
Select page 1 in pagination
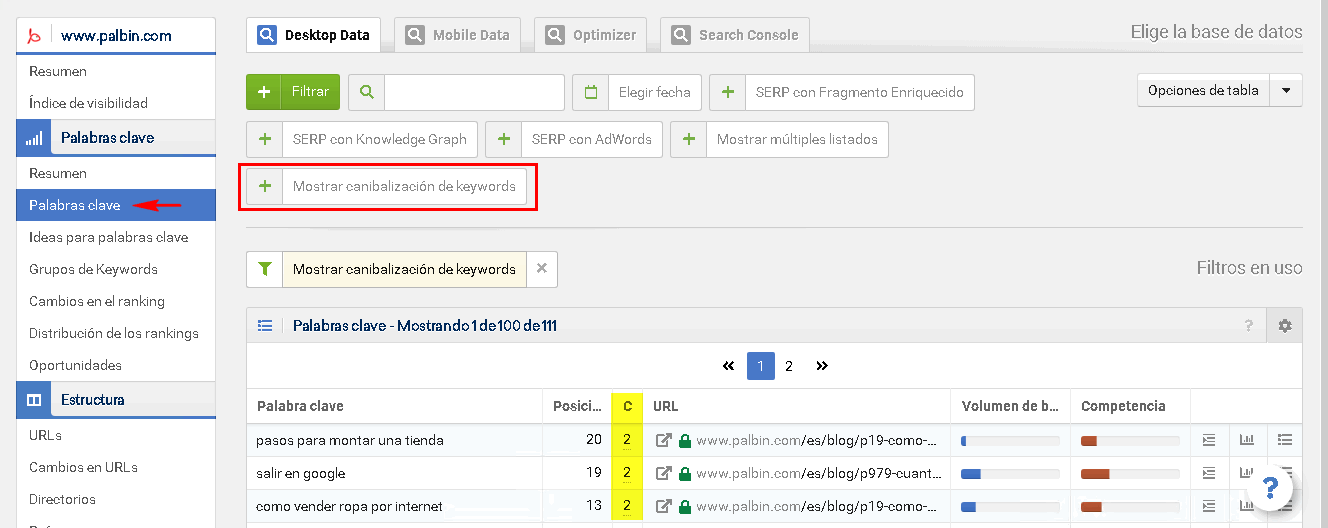(760, 366)
